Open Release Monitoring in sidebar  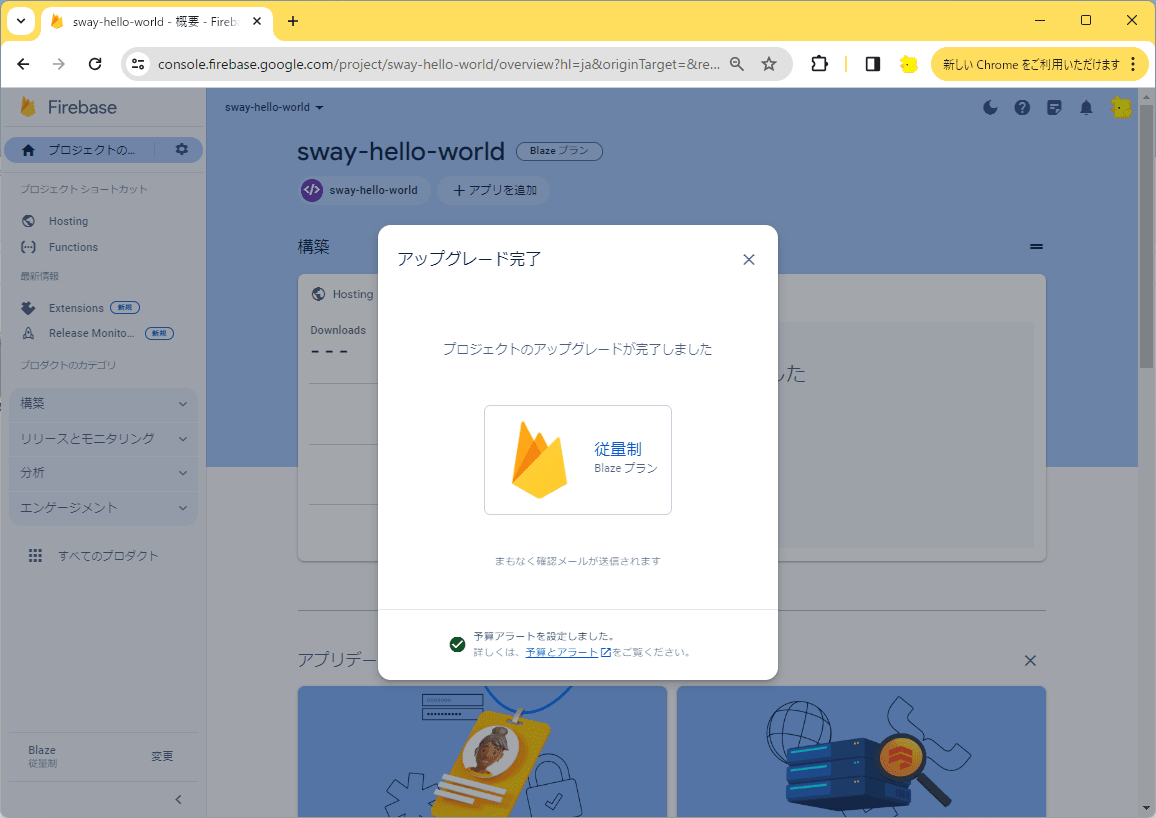pyautogui.click(x=91, y=333)
